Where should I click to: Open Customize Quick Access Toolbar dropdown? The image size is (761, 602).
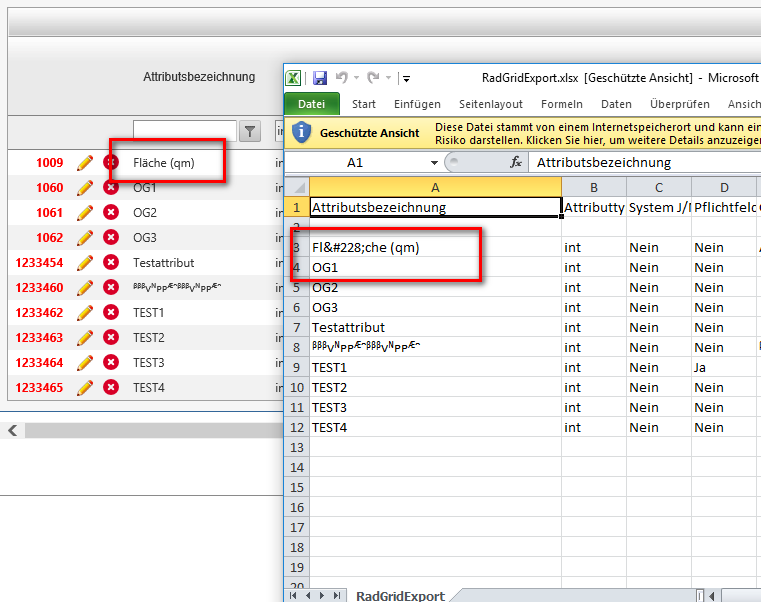coord(407,78)
